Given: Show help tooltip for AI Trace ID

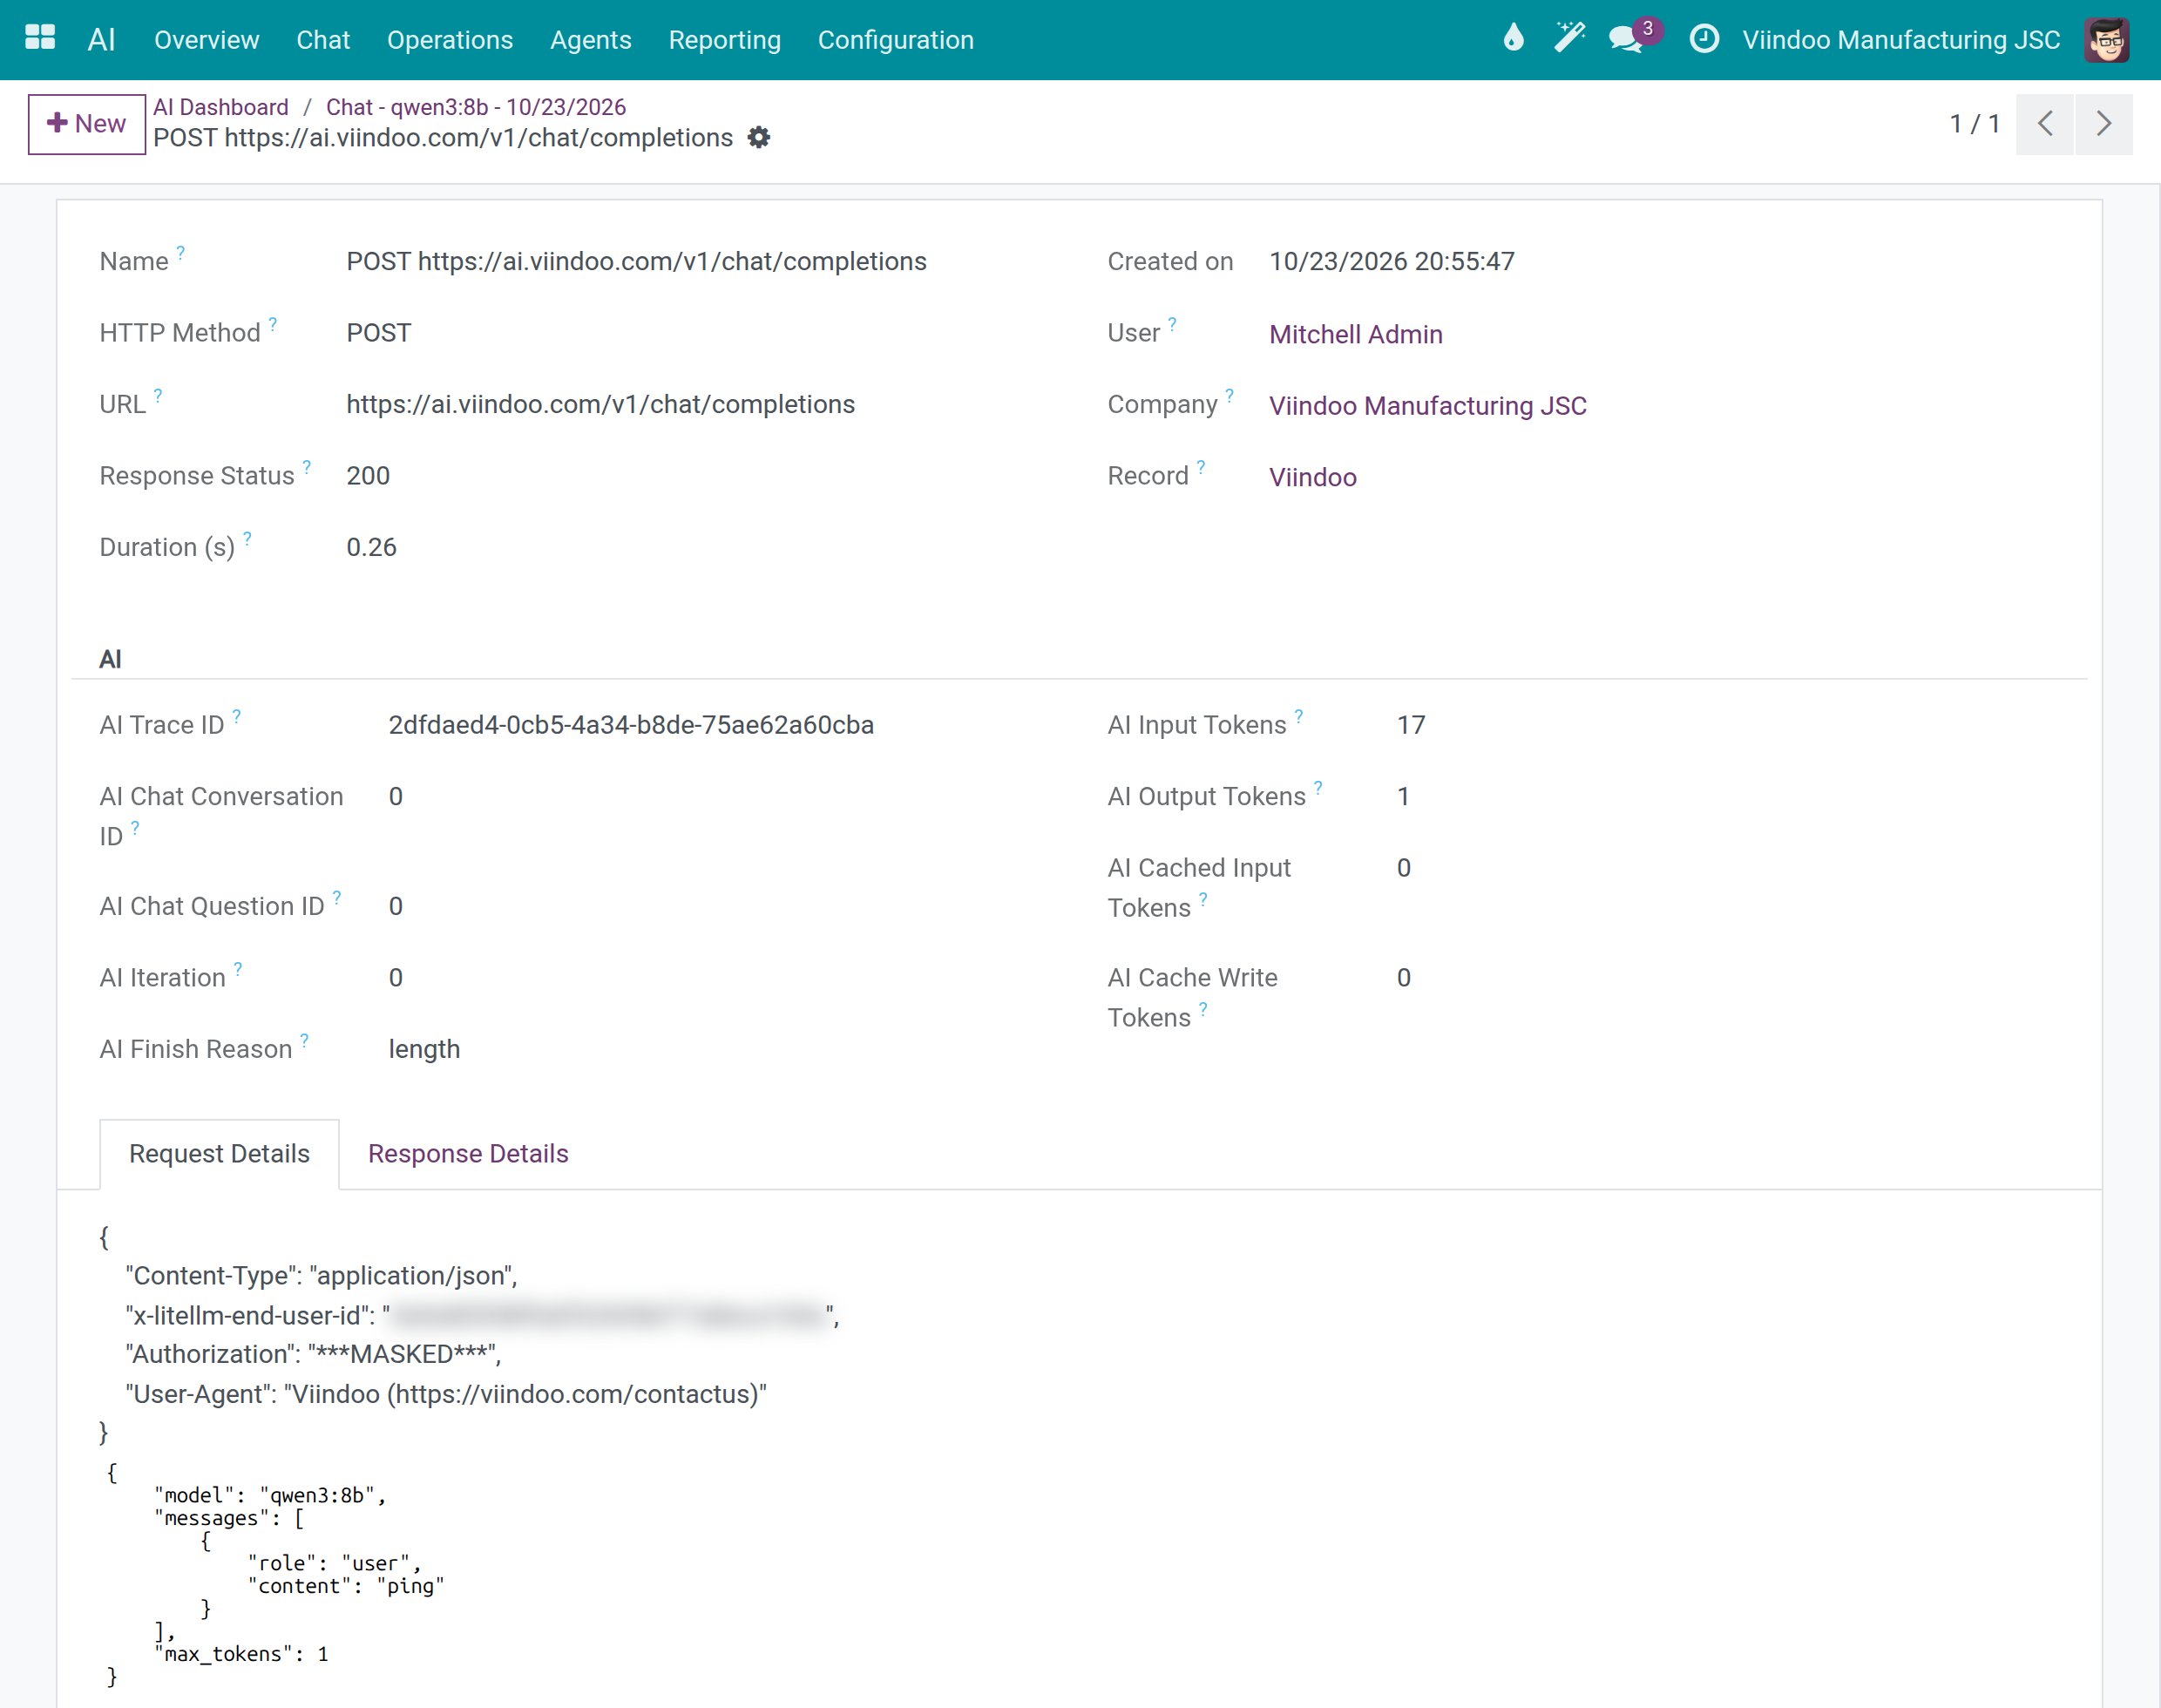Looking at the screenshot, I should click(237, 716).
